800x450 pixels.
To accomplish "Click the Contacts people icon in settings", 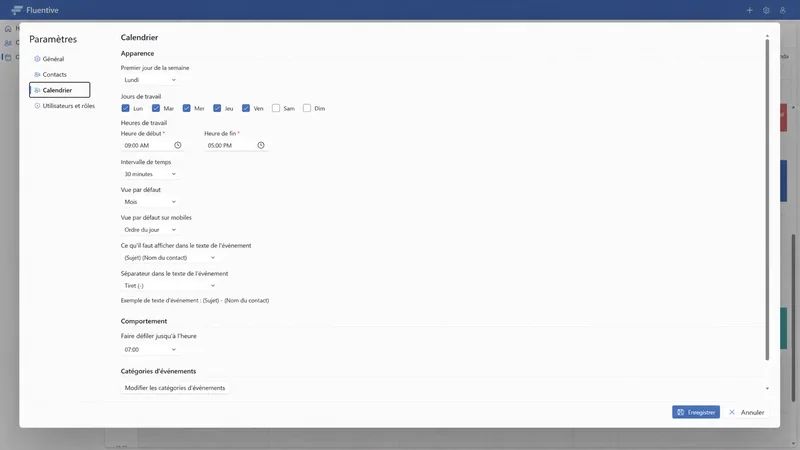I will point(37,74).
